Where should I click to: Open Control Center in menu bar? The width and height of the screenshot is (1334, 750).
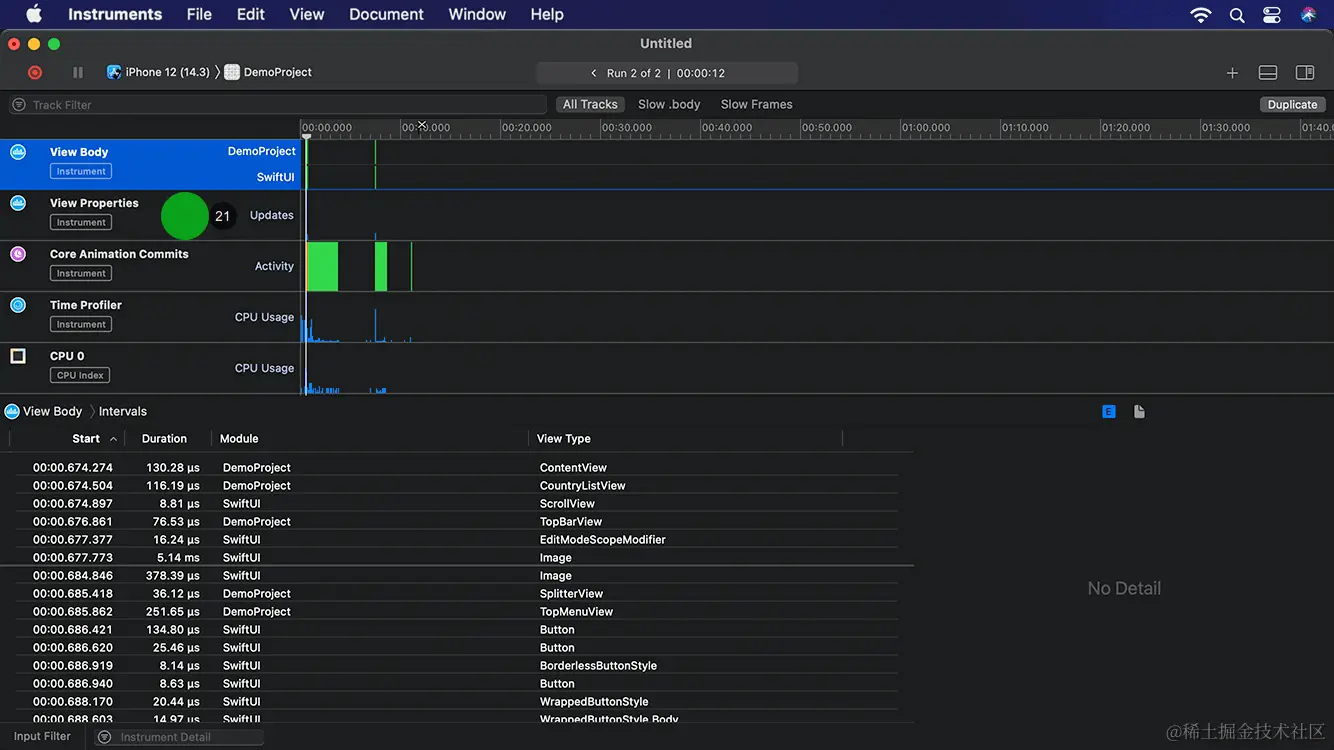(x=1272, y=15)
